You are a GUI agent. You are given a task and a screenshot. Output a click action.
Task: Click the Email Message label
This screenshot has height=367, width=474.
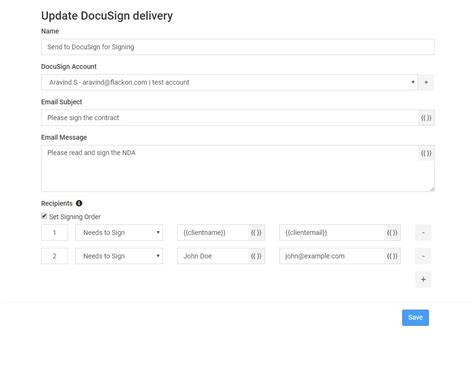[x=64, y=137]
